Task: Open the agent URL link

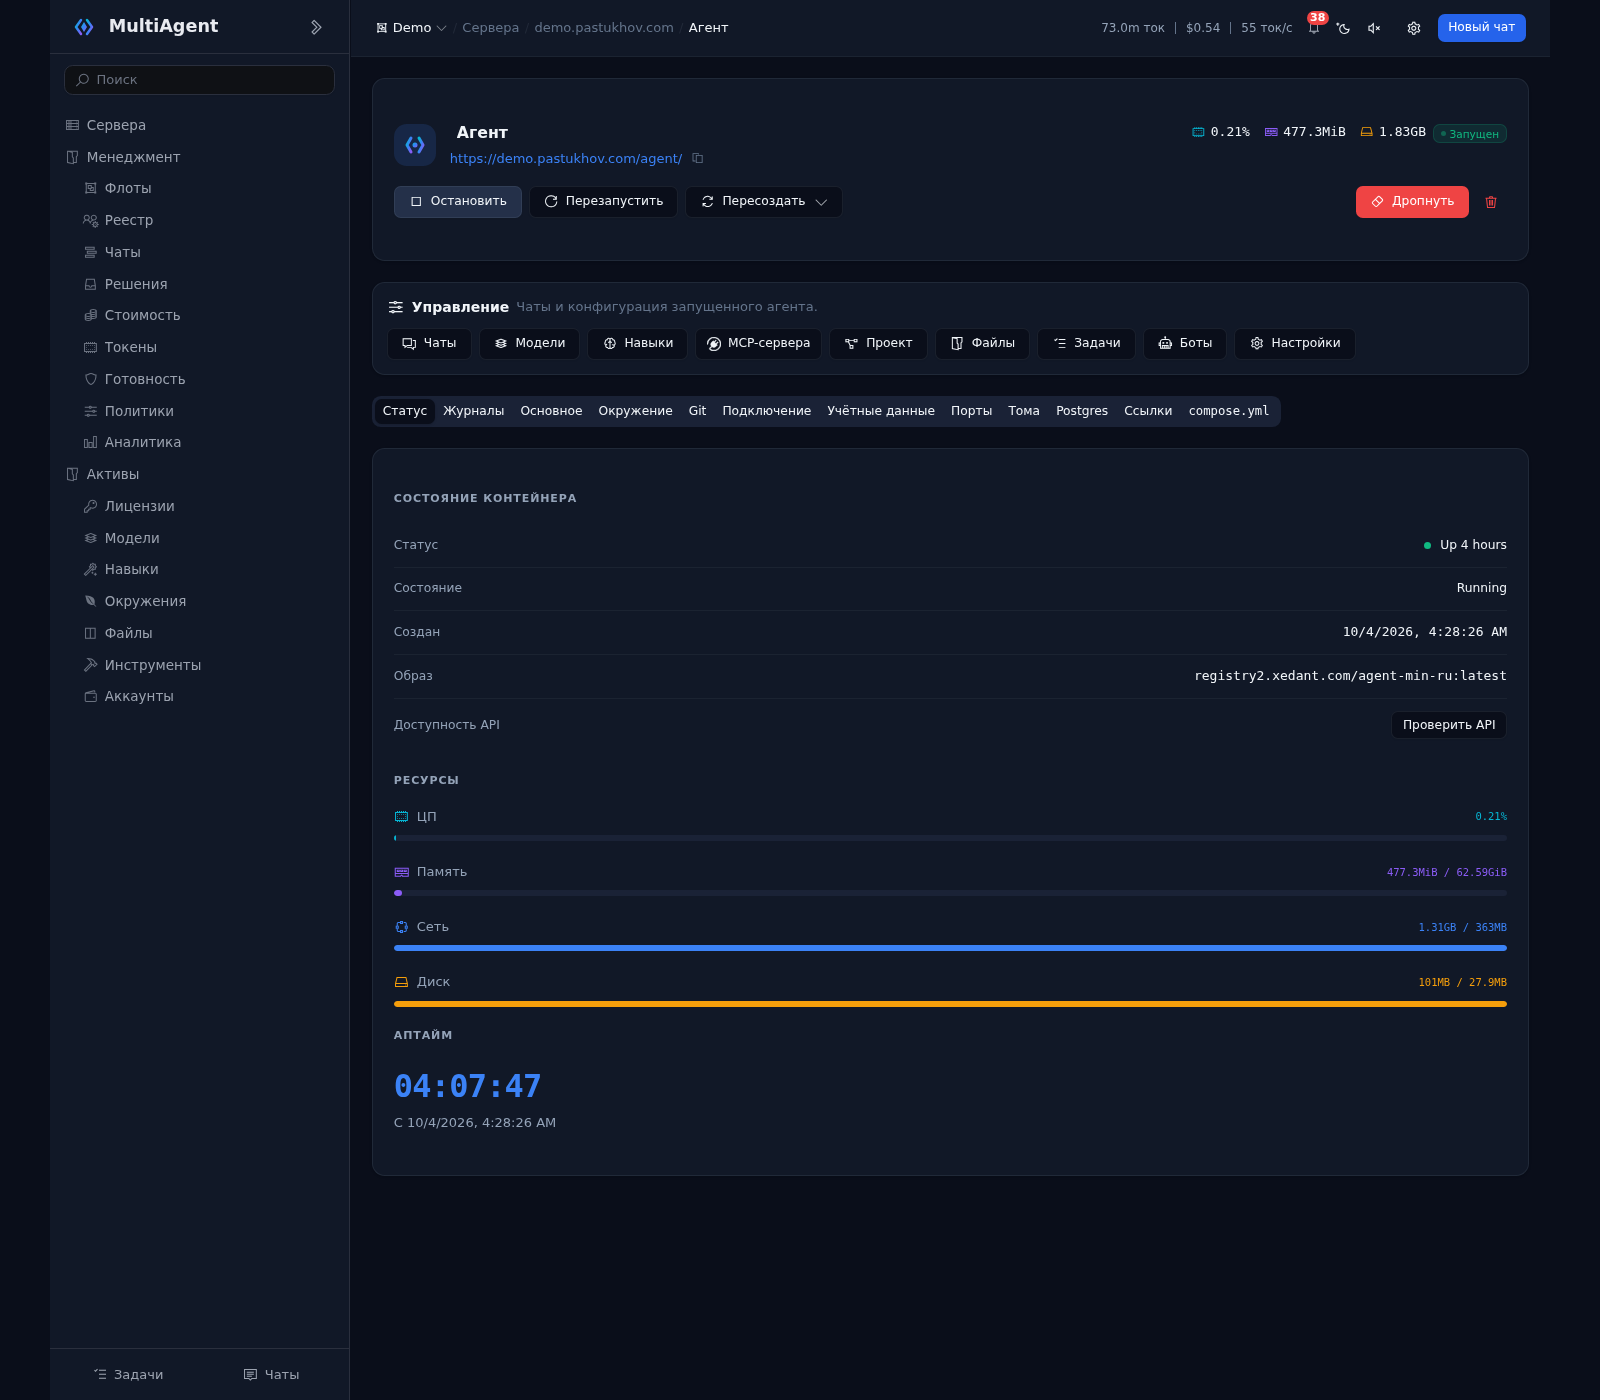Action: 566,159
